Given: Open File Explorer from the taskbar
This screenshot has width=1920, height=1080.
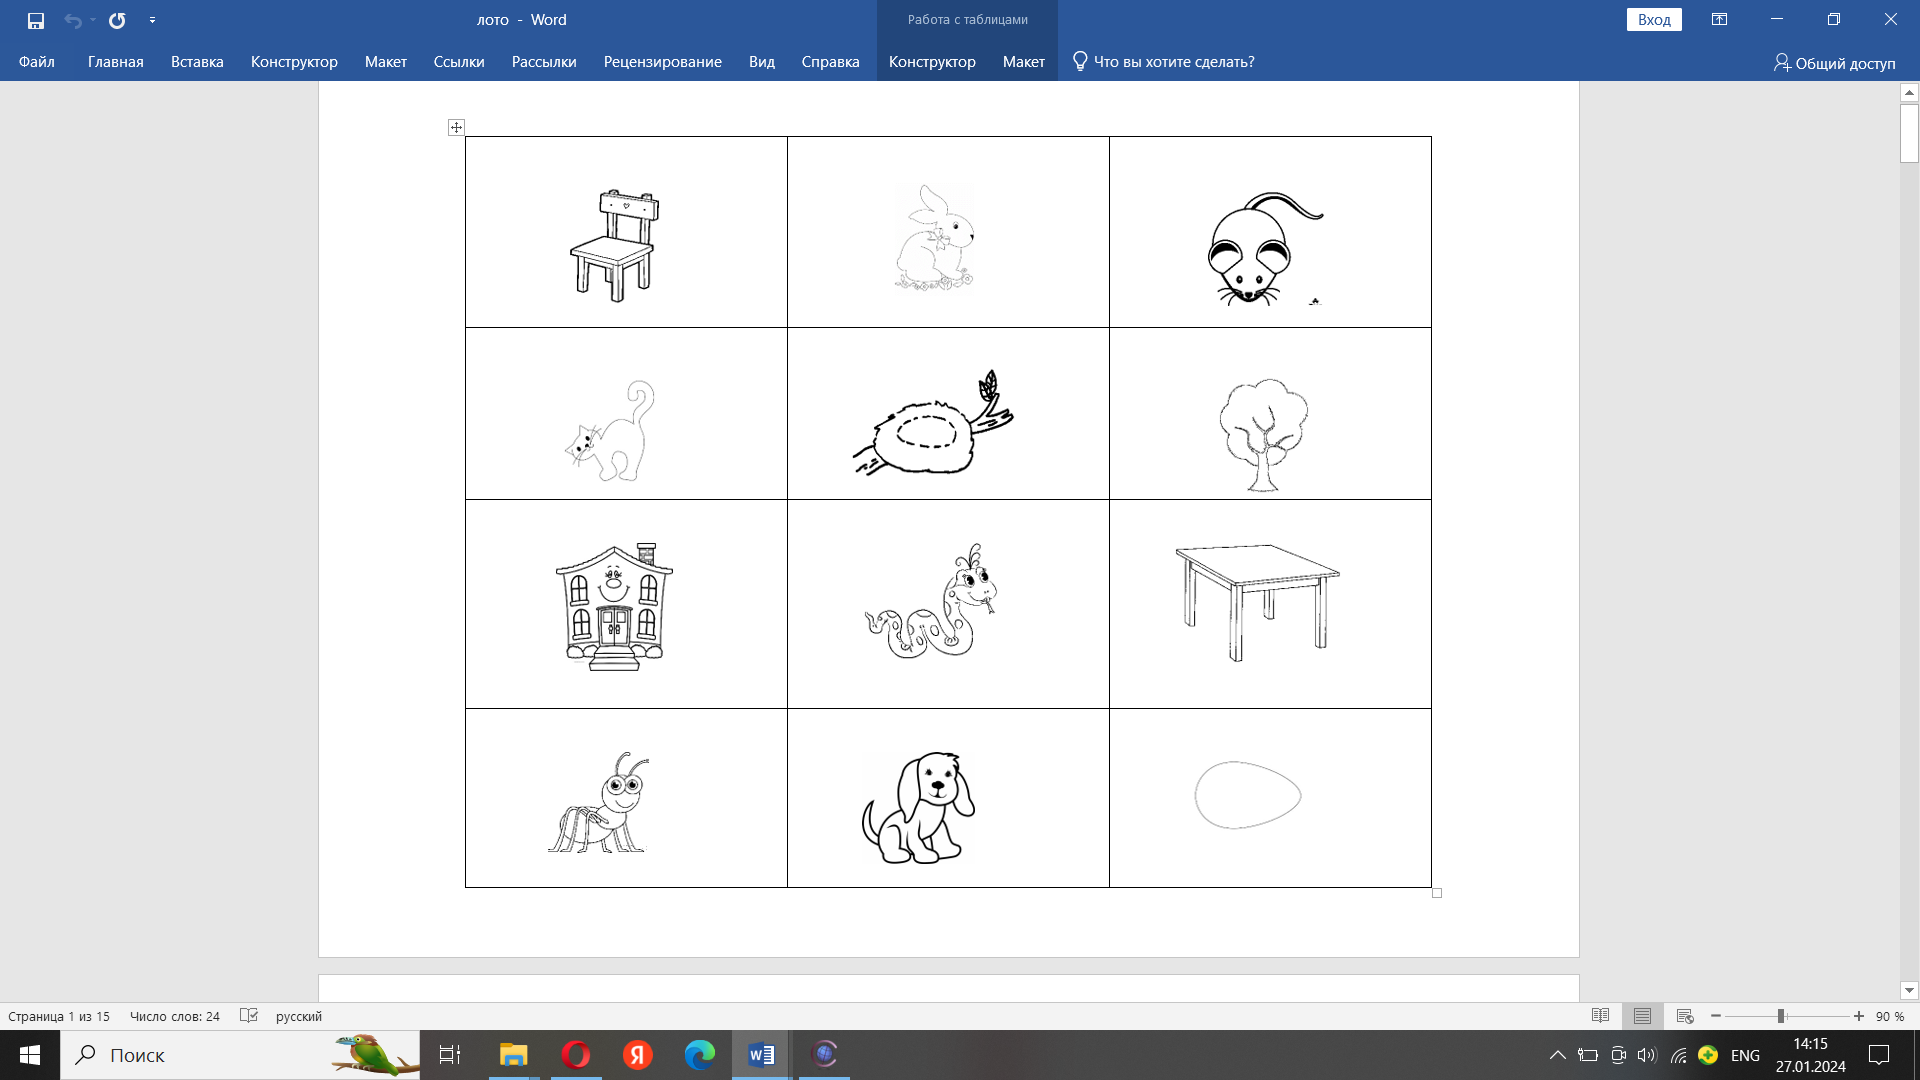Looking at the screenshot, I should pyautogui.click(x=514, y=1055).
